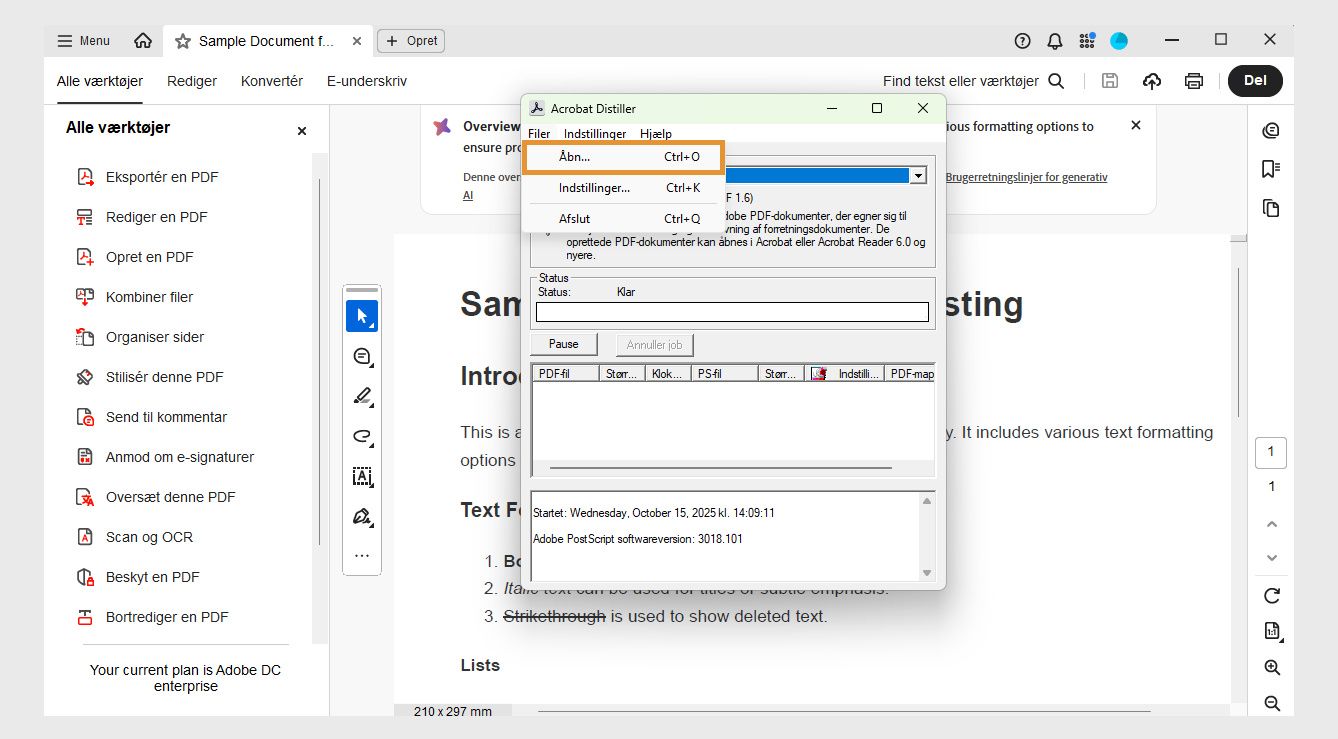Open the page thumbnails panel
This screenshot has width=1338, height=739.
(x=1271, y=208)
